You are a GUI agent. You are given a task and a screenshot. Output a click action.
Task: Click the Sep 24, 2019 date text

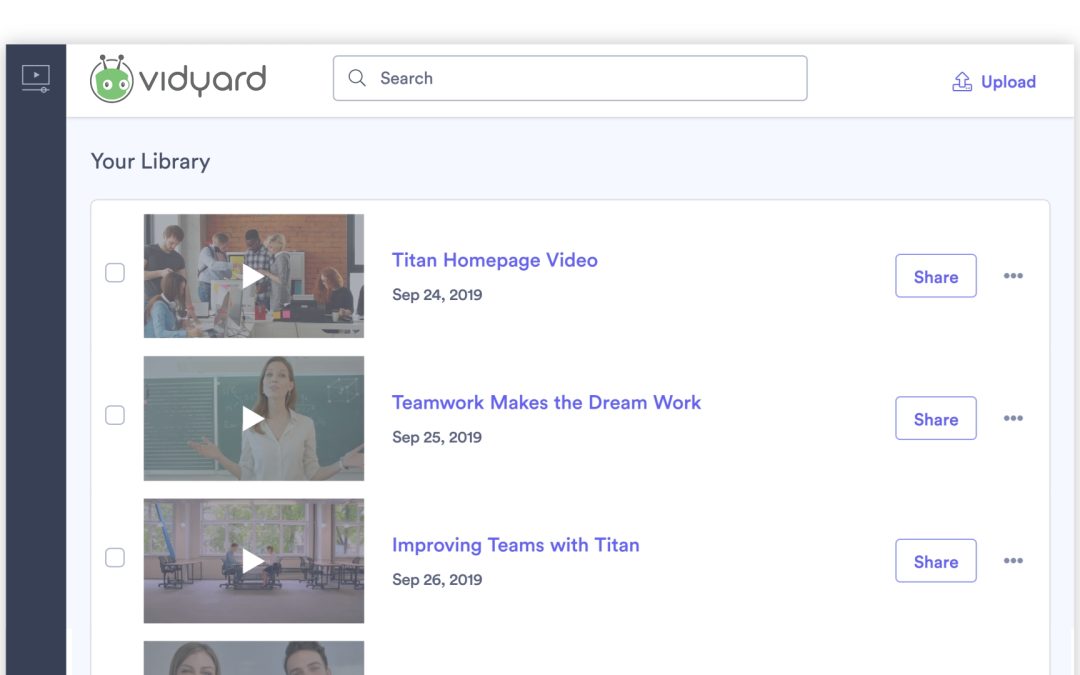437,295
